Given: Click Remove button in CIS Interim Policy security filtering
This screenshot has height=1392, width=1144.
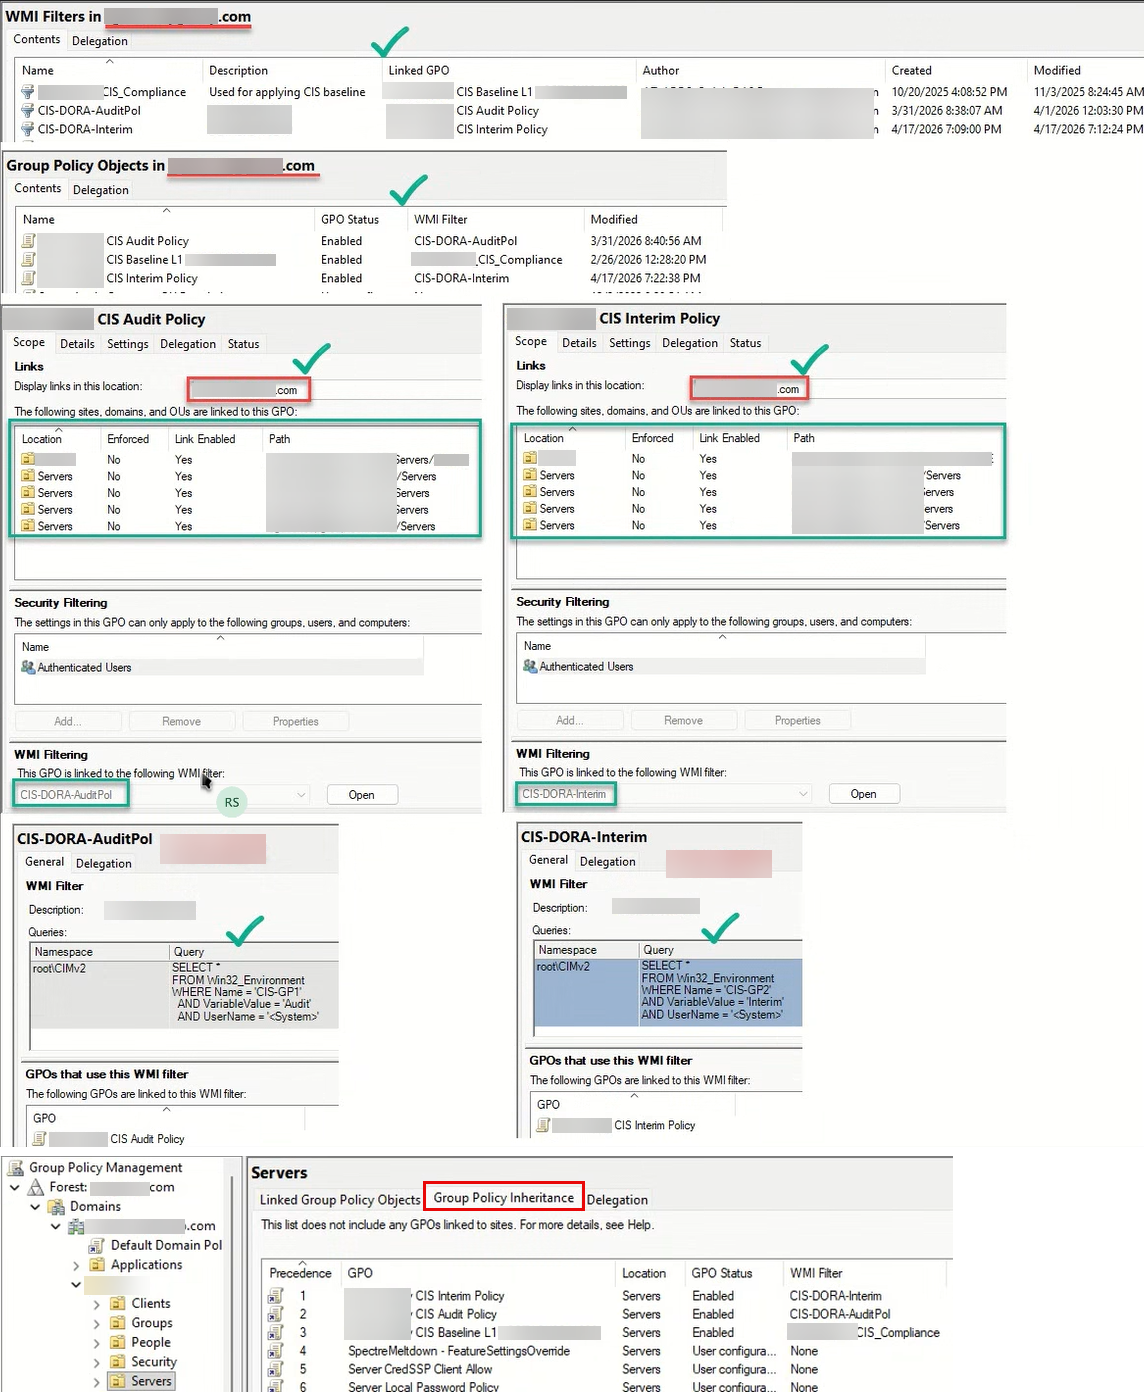Looking at the screenshot, I should 684,720.
